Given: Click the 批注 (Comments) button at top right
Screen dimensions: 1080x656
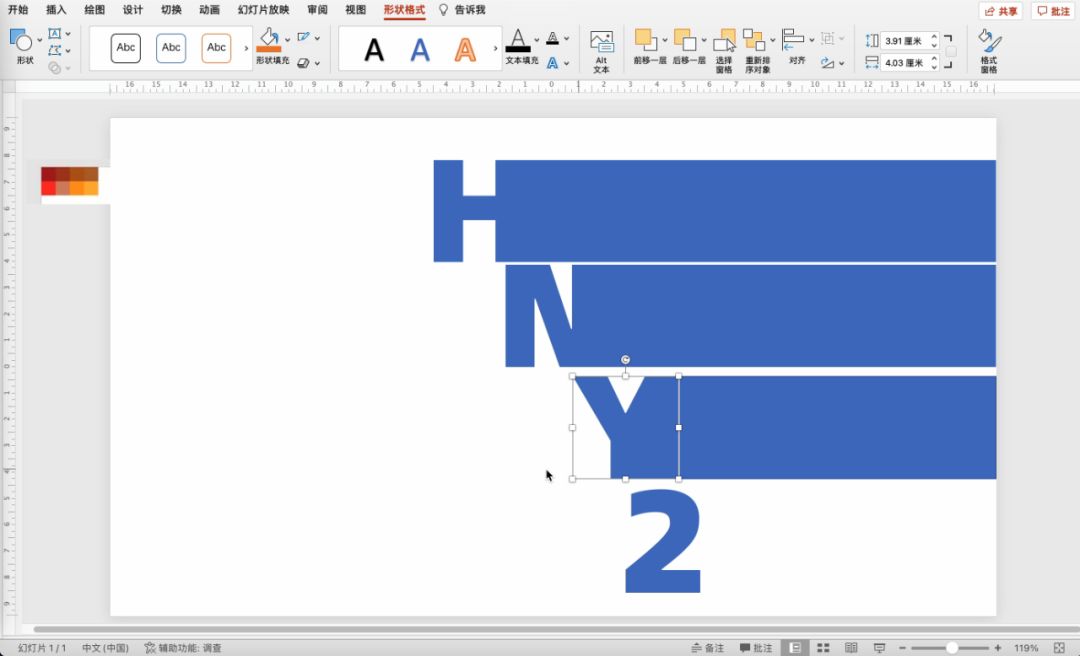Looking at the screenshot, I should (1052, 11).
